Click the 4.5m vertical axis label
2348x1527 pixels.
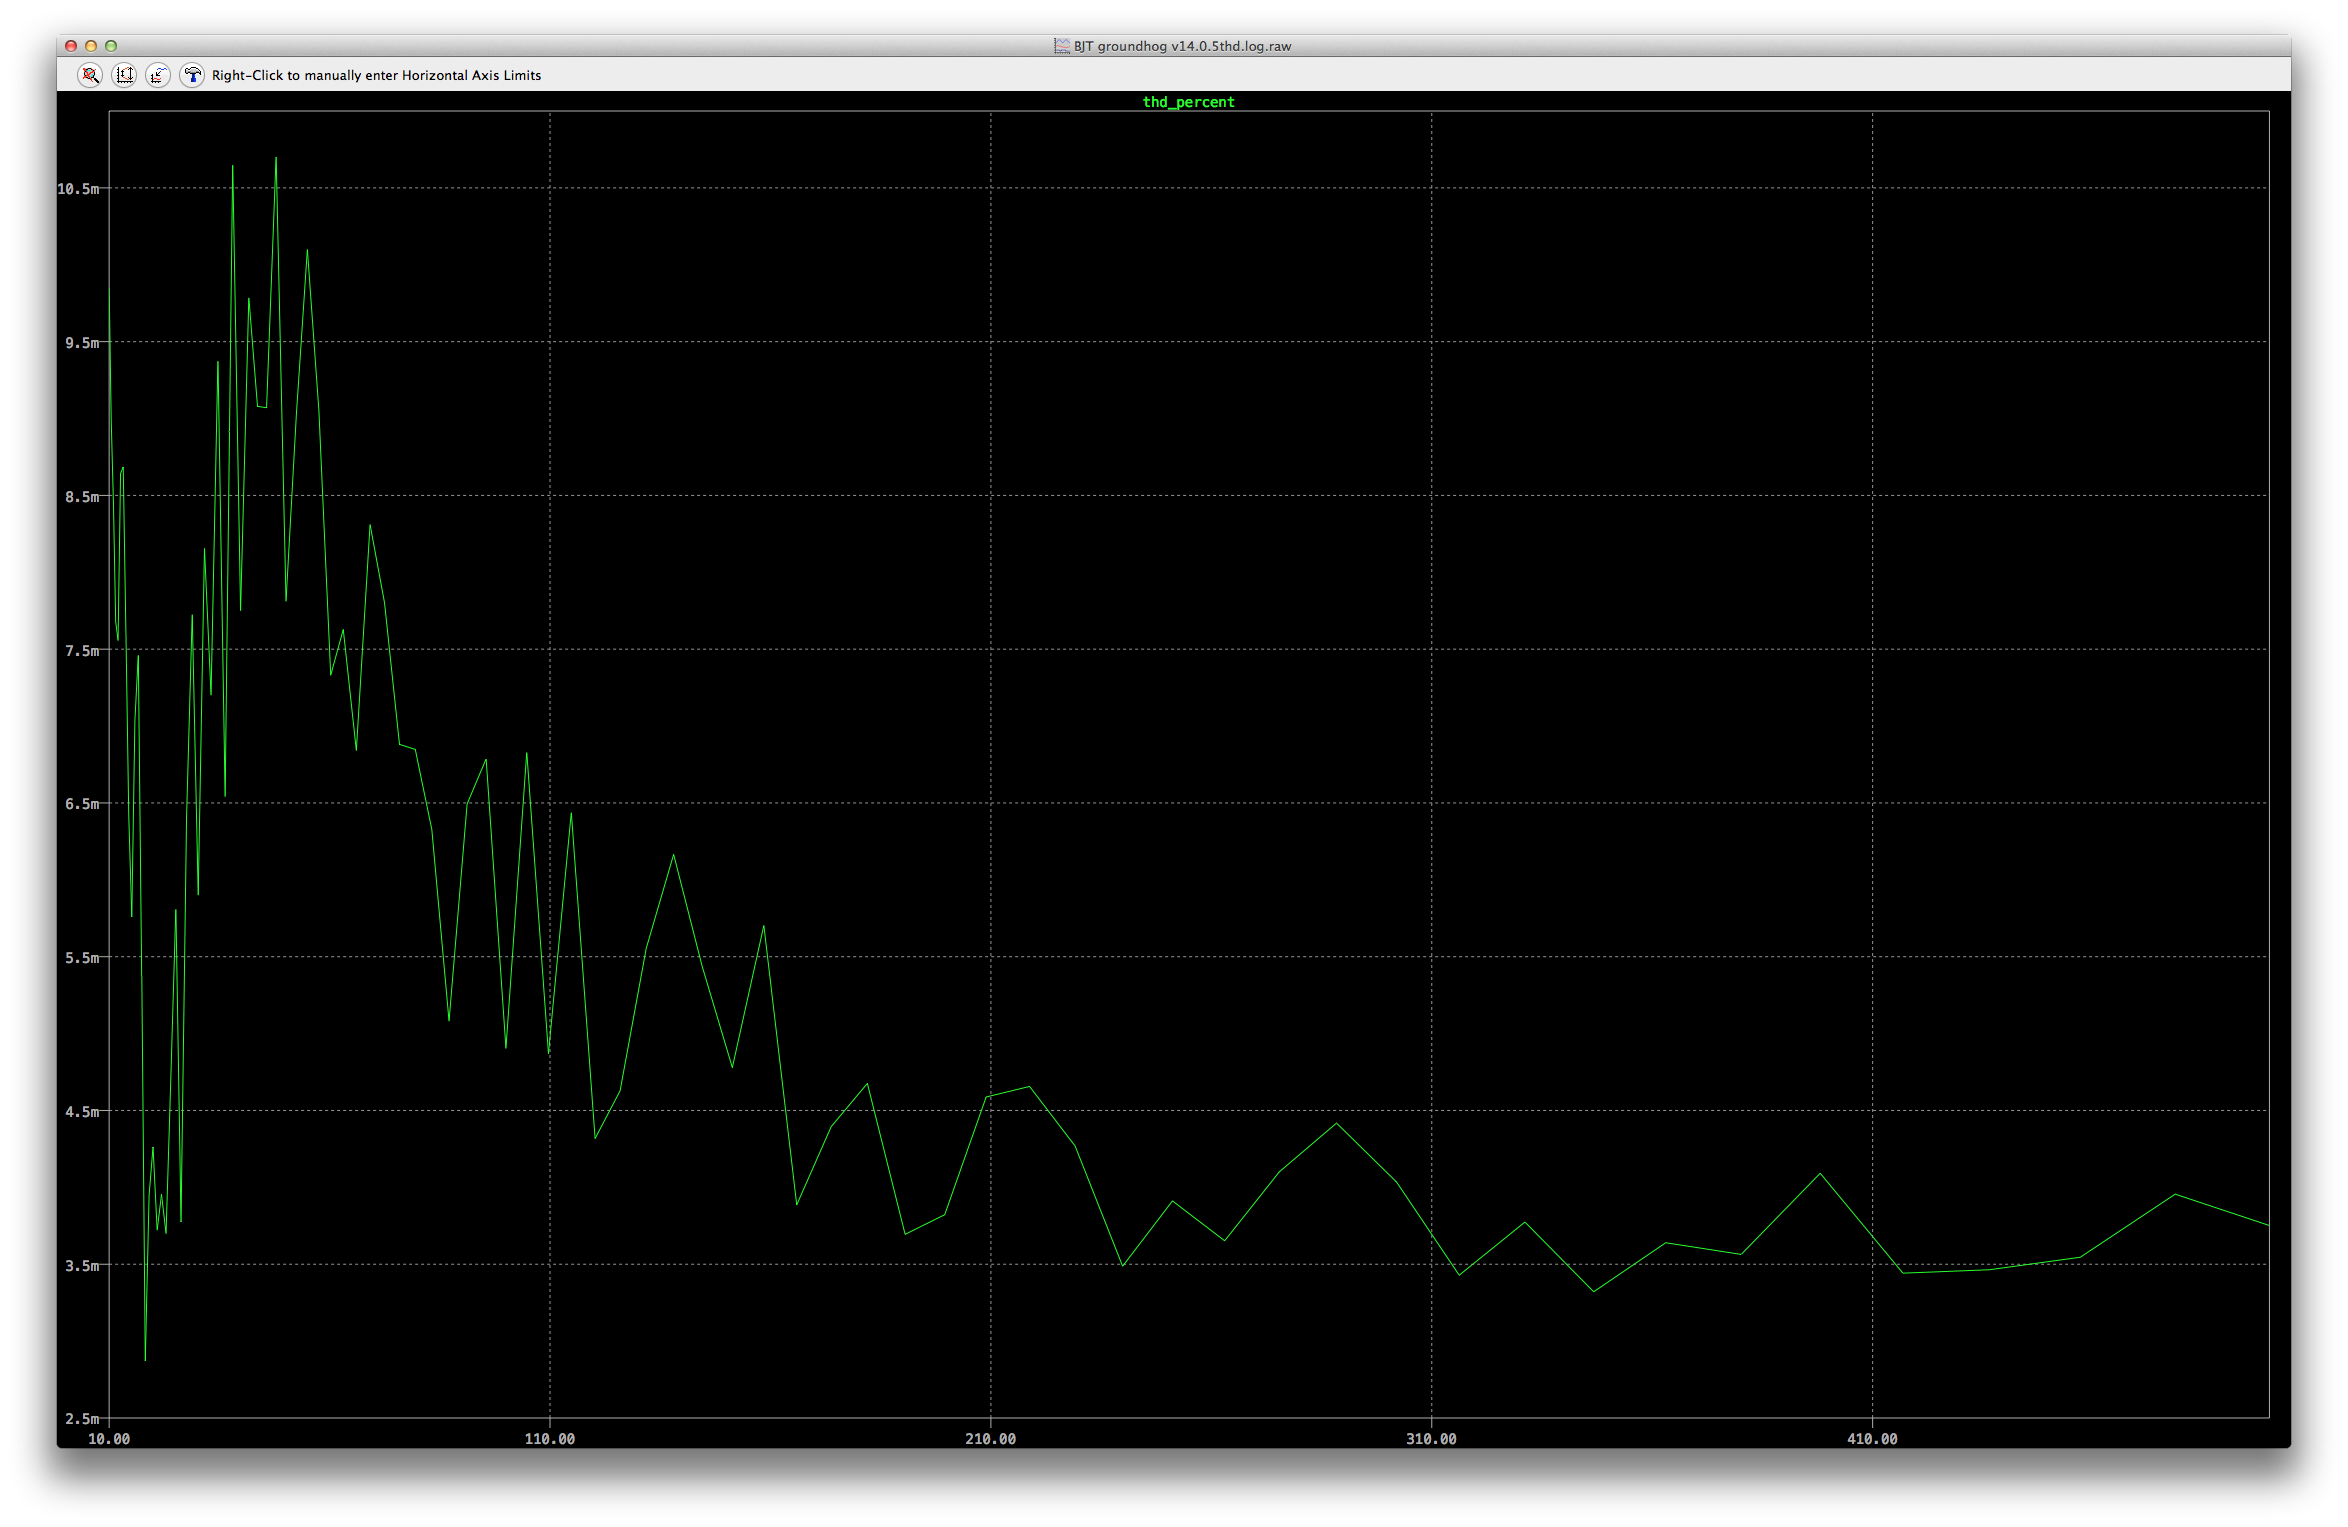(x=82, y=1112)
